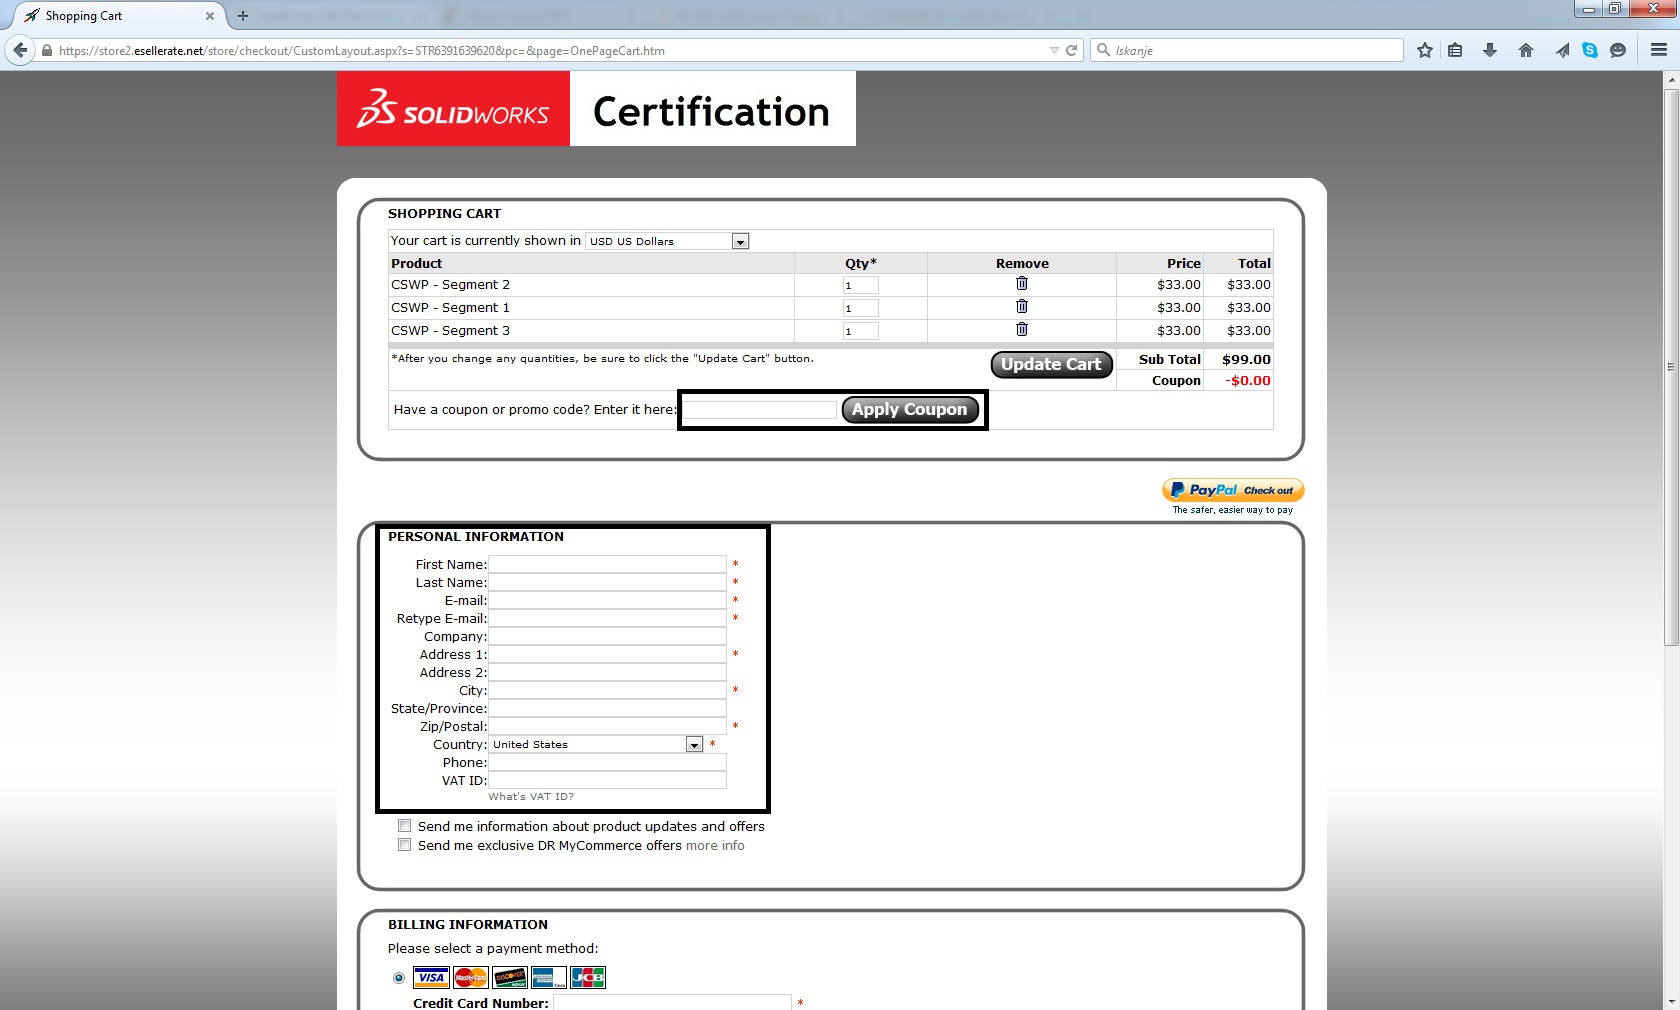
Task: Remove CSWP - Segment 2 using trash icon
Action: (x=1021, y=284)
